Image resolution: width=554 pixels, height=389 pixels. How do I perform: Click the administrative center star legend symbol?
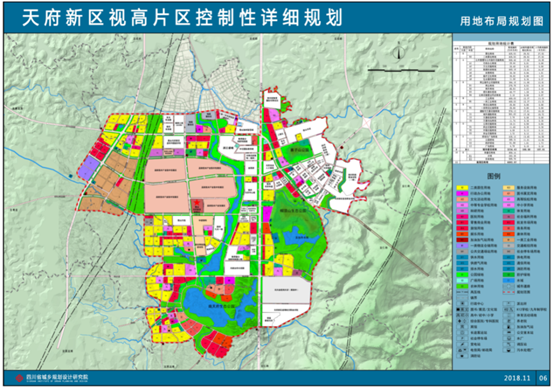462,303
